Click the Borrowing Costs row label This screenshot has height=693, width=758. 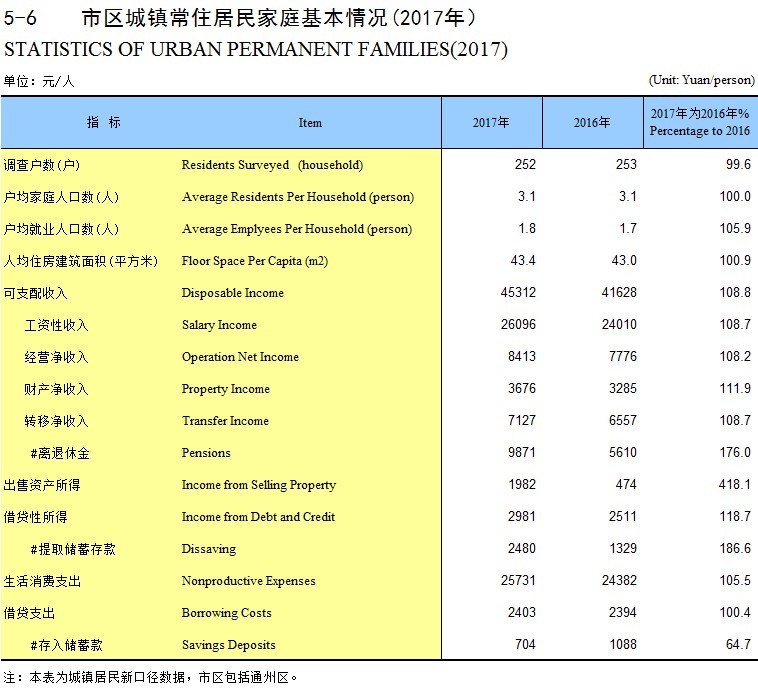227,613
